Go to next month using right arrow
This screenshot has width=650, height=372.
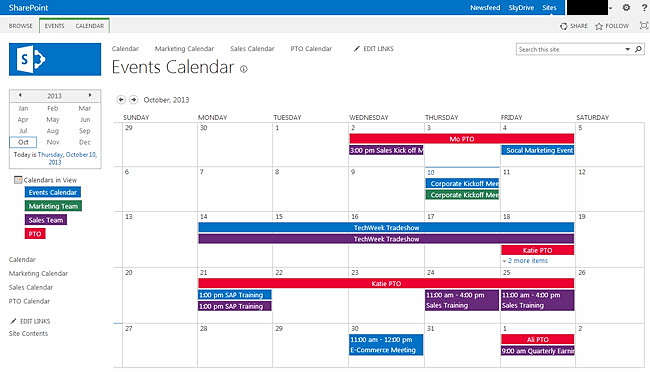[x=133, y=100]
